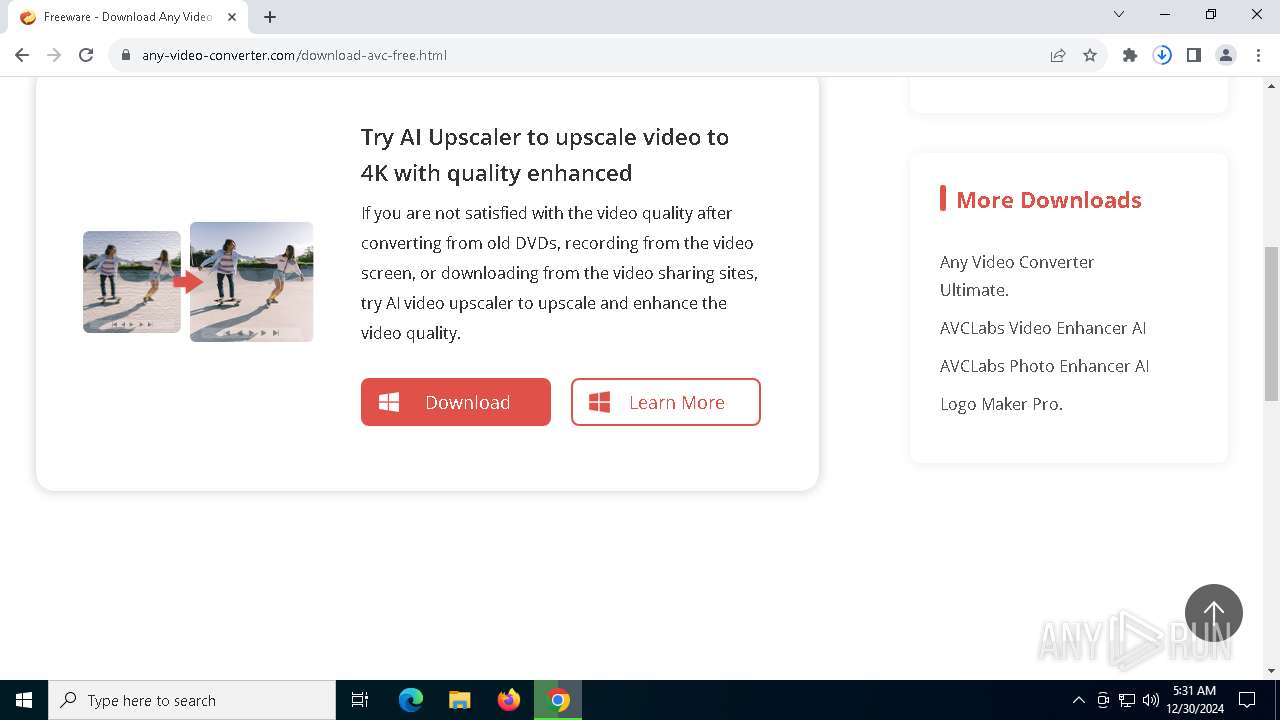Click the scroll-to-top arrow button

[1214, 613]
